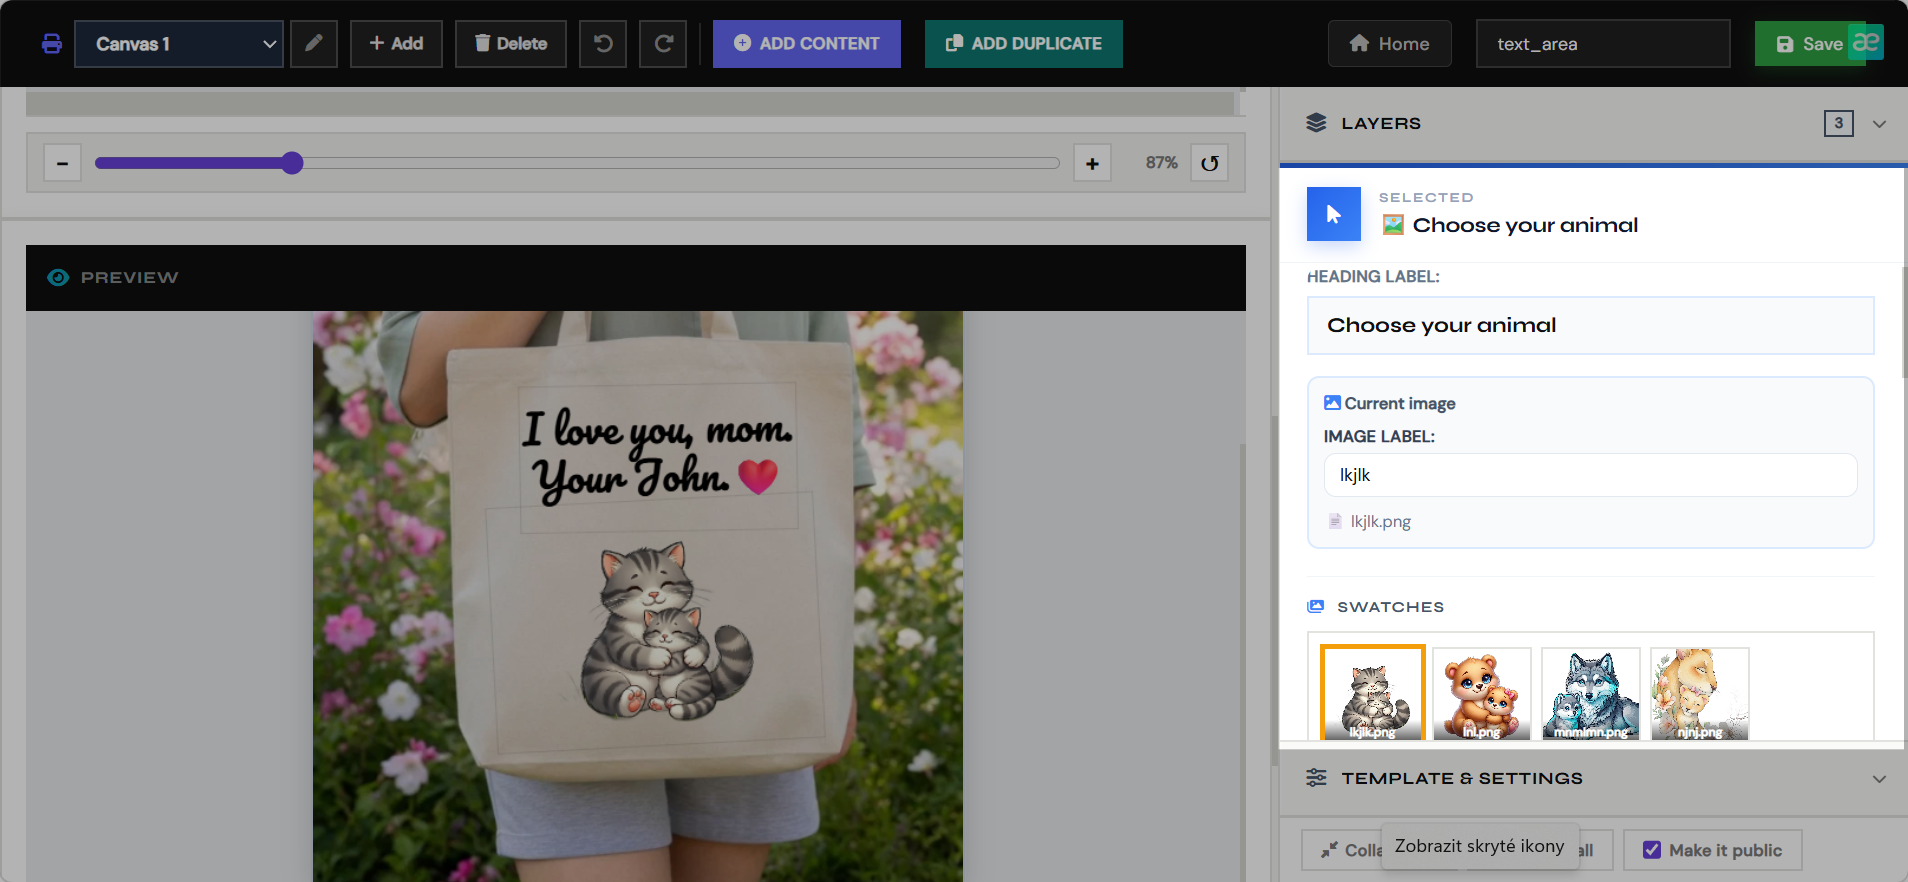Image resolution: width=1908 pixels, height=882 pixels.
Task: Click the SWATCHES section label
Action: click(x=1390, y=607)
